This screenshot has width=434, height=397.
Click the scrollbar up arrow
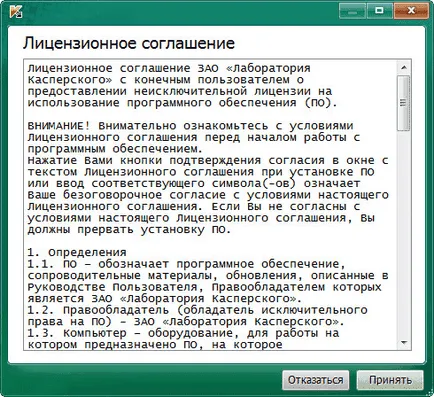[404, 68]
